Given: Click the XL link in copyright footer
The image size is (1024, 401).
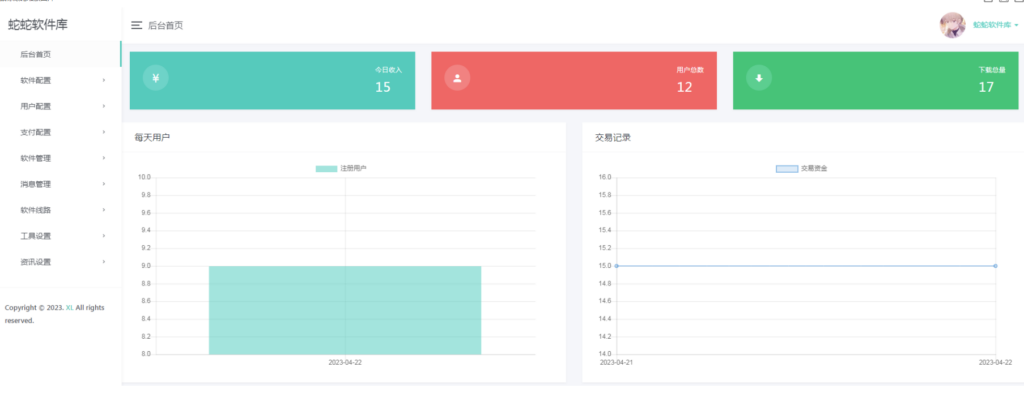Looking at the screenshot, I should 70,308.
